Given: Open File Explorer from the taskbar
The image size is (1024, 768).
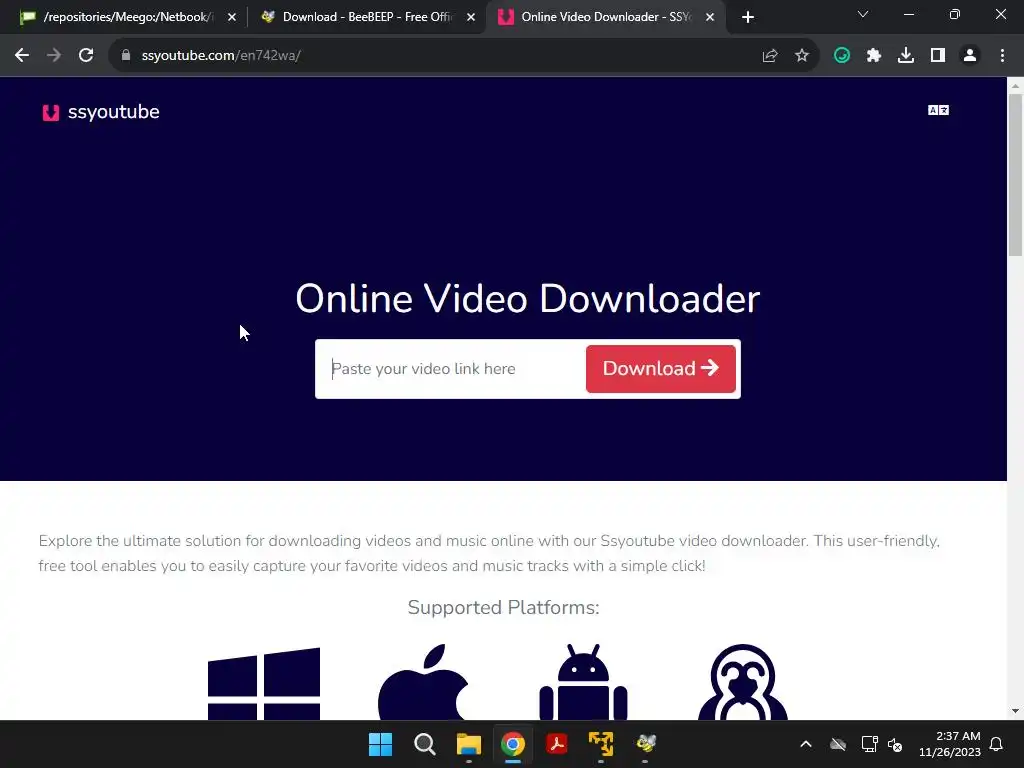Looking at the screenshot, I should pyautogui.click(x=469, y=744).
